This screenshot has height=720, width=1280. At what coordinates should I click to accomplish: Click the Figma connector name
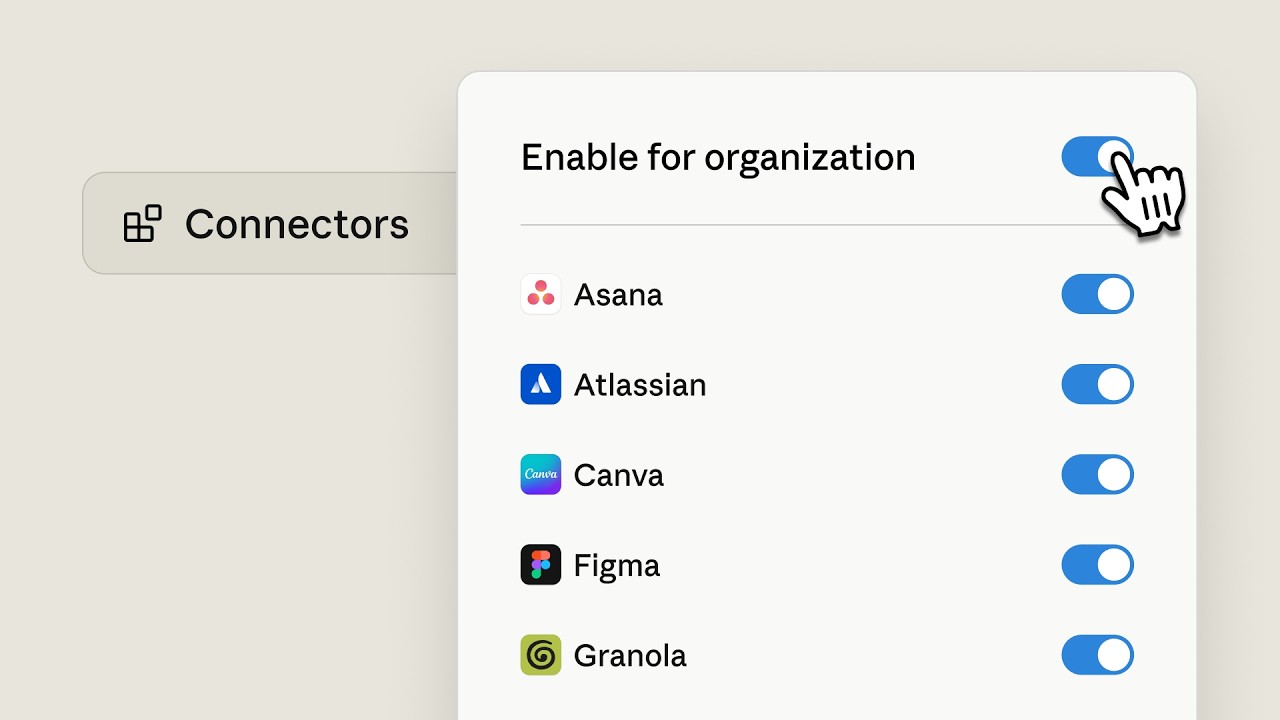pyautogui.click(x=617, y=566)
